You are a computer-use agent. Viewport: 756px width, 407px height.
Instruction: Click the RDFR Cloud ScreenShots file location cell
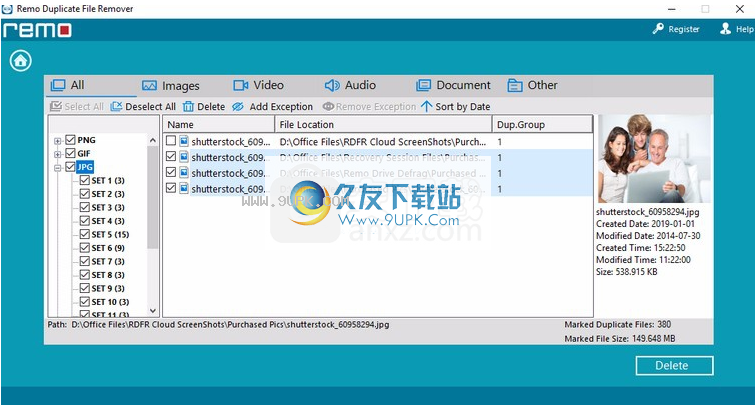coord(383,142)
